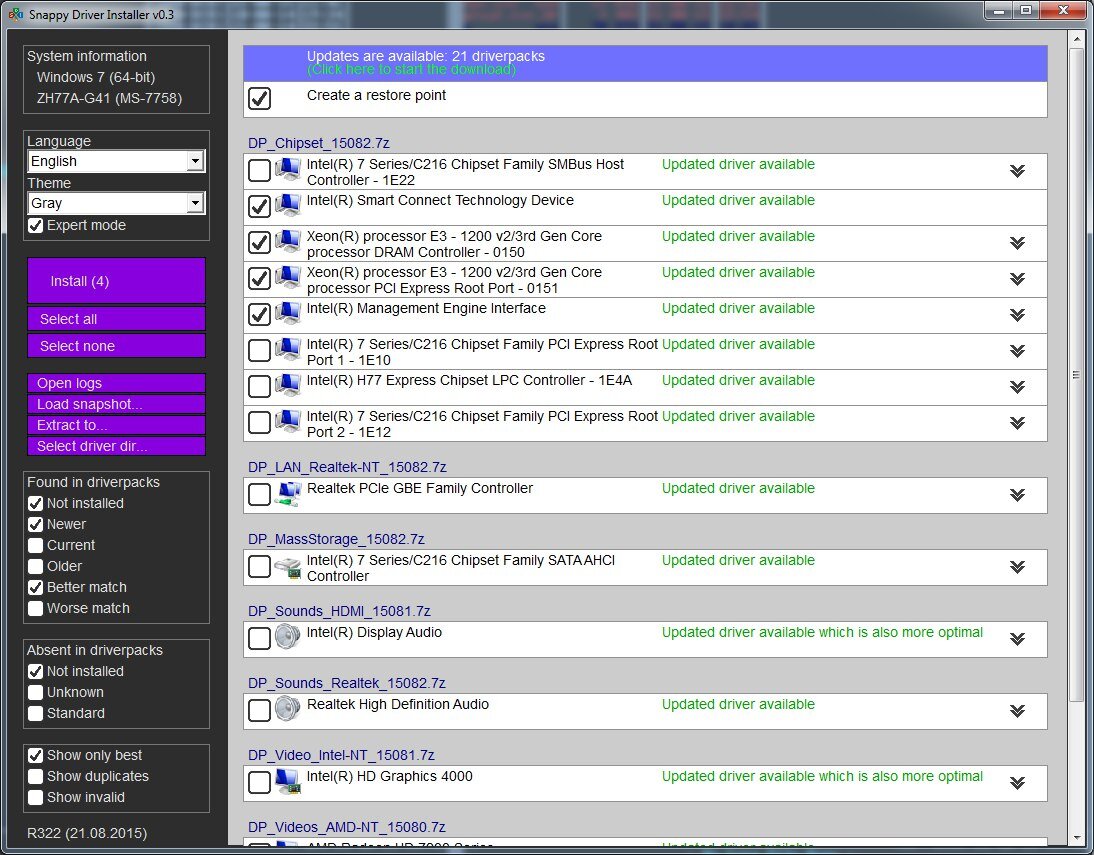Screen dimensions: 1094x855
Task: Click the H77 LPC Controller device icon
Action: point(287,385)
